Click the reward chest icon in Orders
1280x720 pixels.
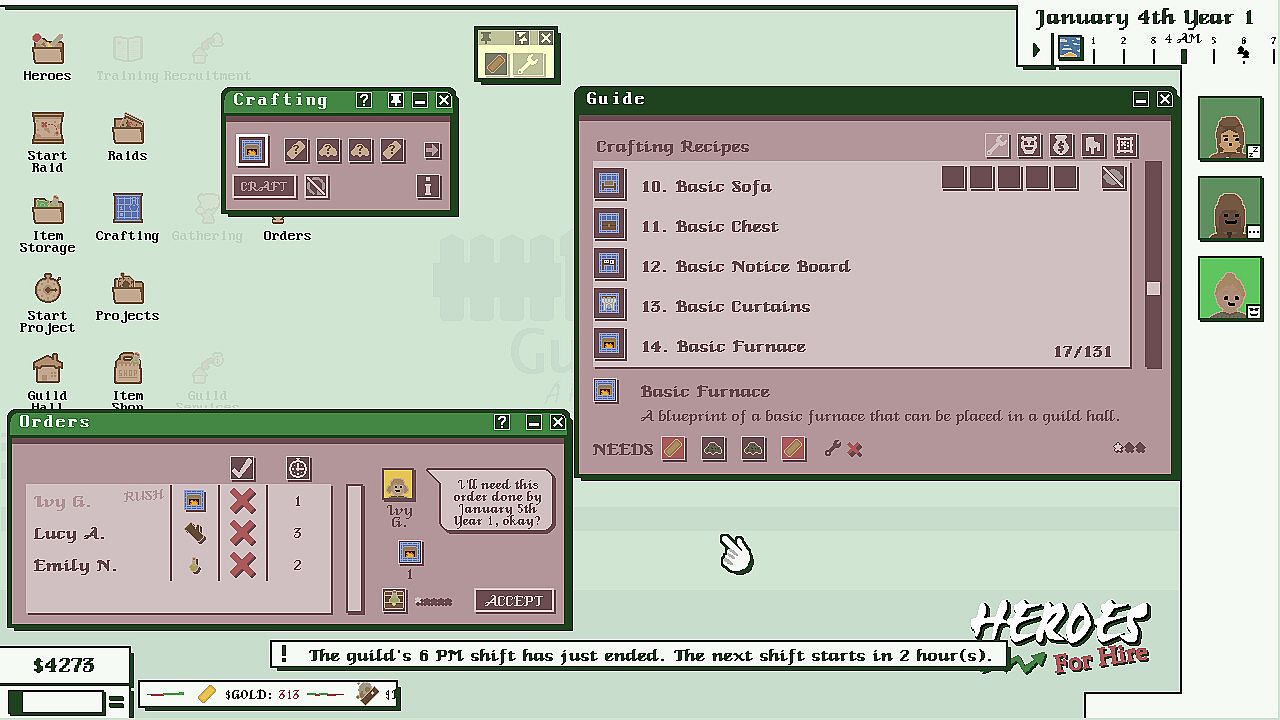pos(394,600)
